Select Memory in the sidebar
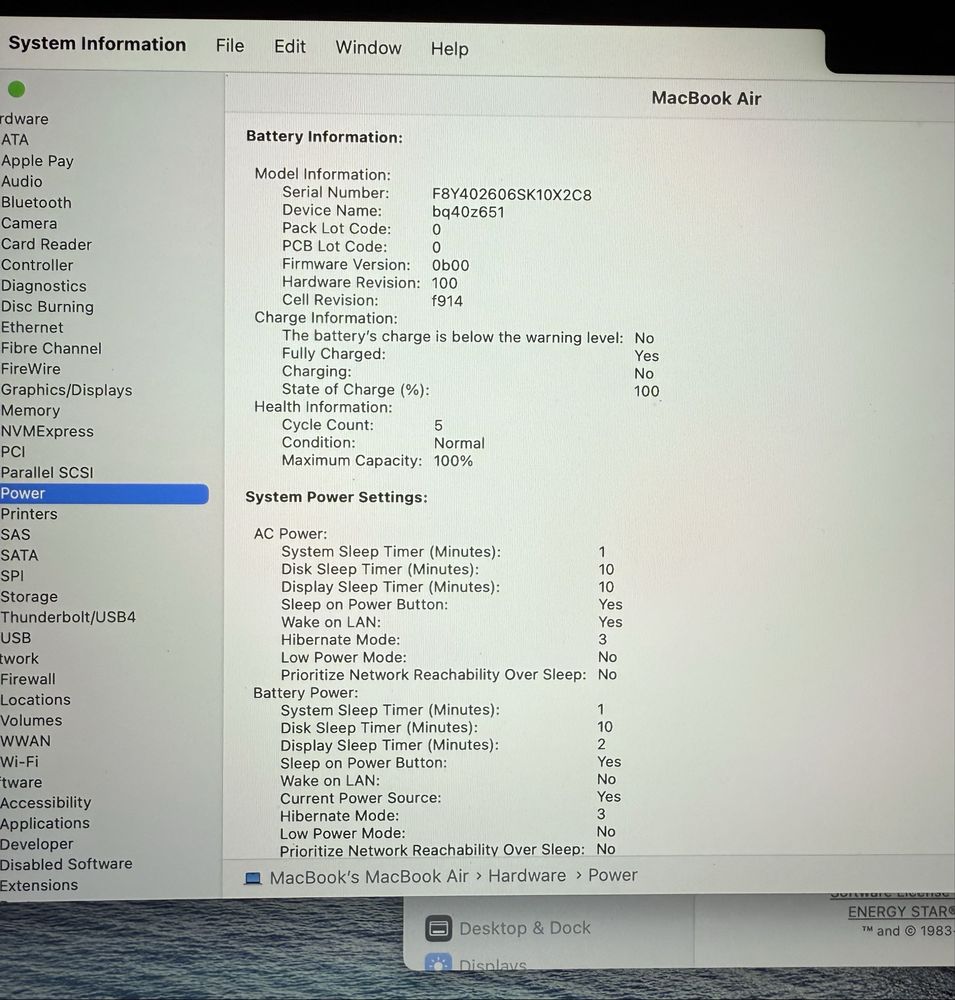955x1000 pixels. point(30,411)
